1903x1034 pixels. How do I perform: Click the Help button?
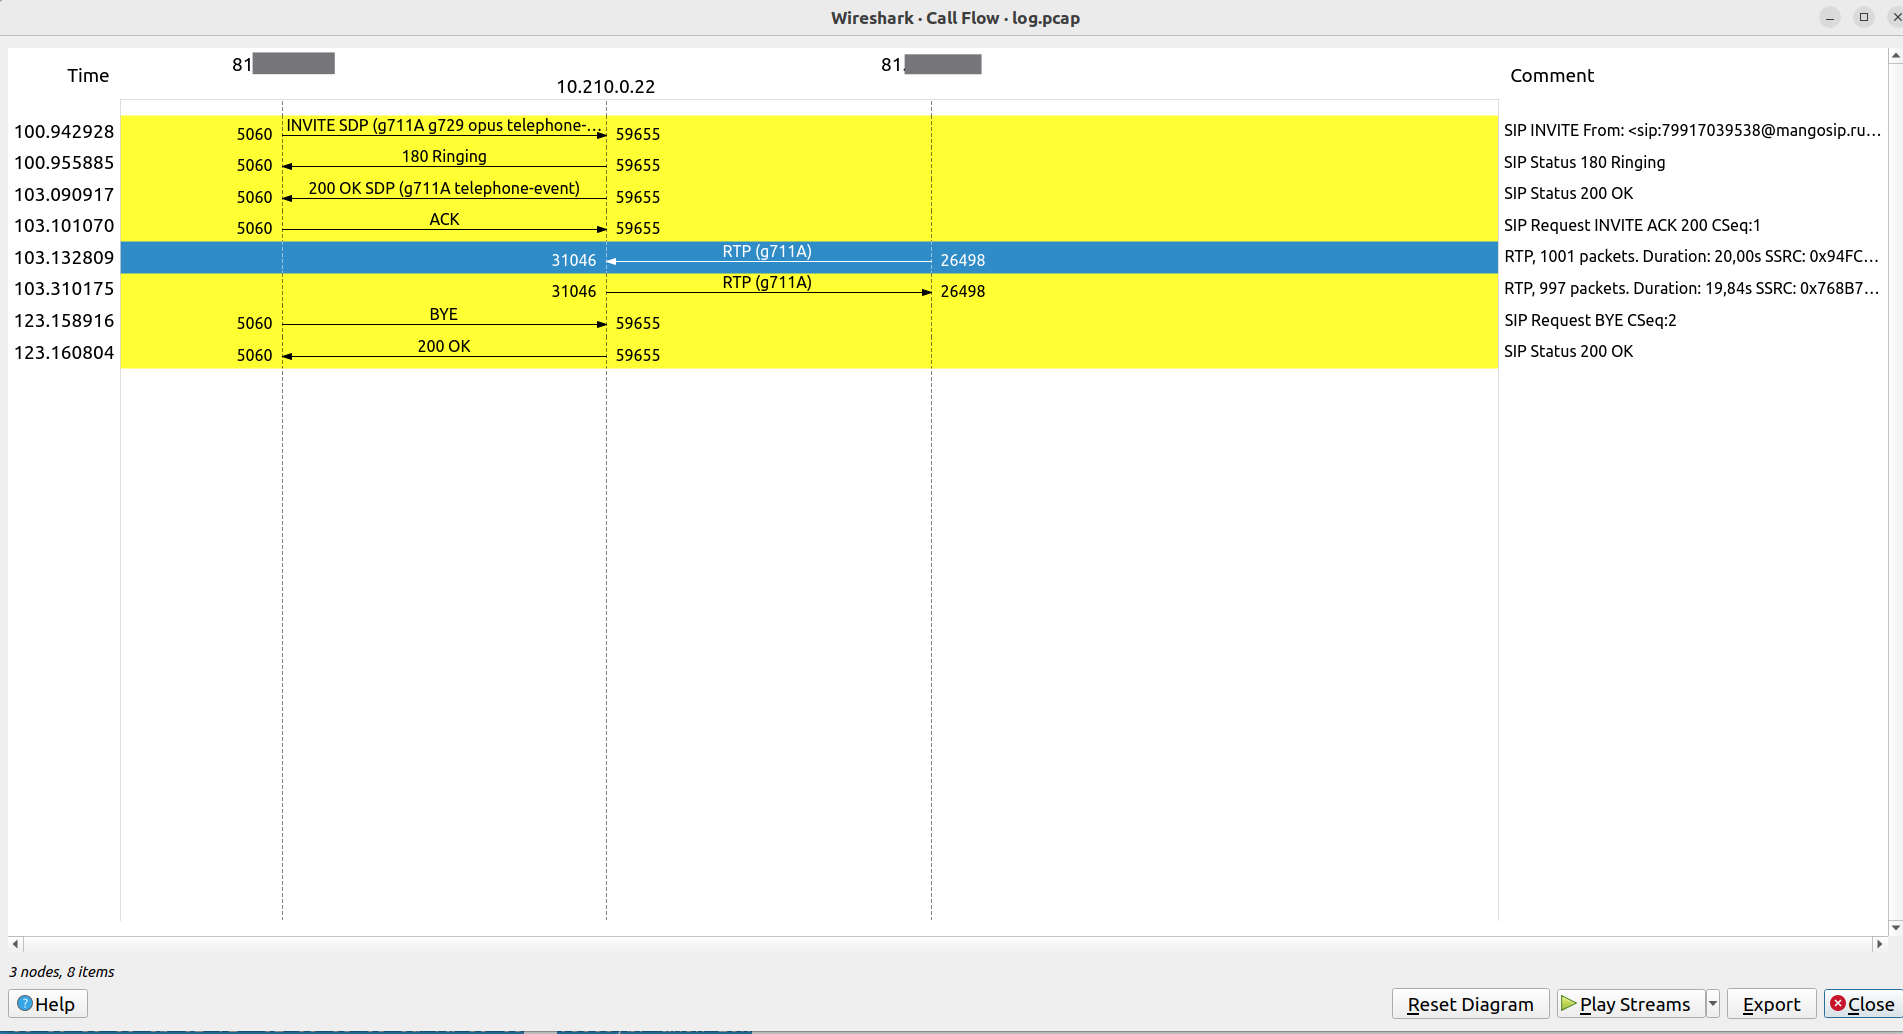47,1004
